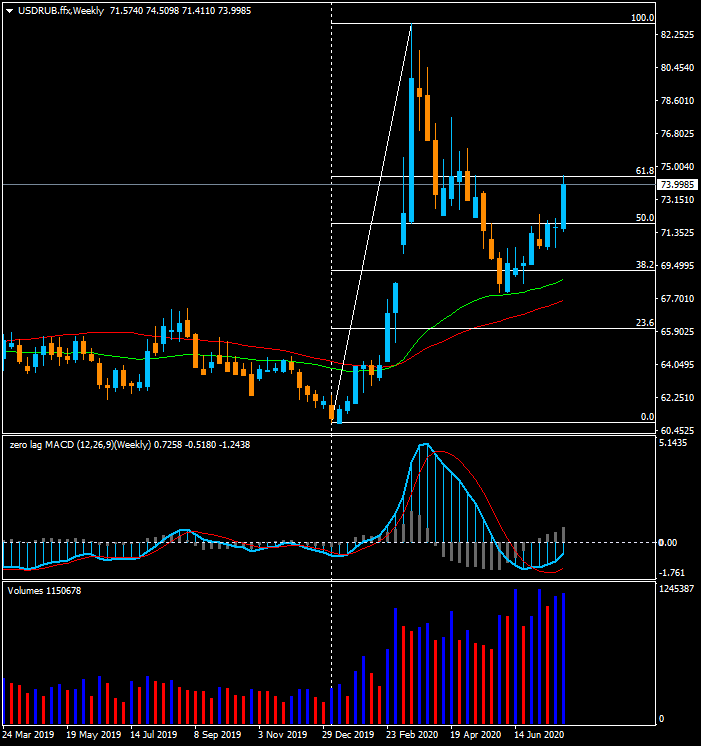The height and width of the screenshot is (746, 701).
Task: Click the latest tall blue weekly candle
Action: pos(563,207)
